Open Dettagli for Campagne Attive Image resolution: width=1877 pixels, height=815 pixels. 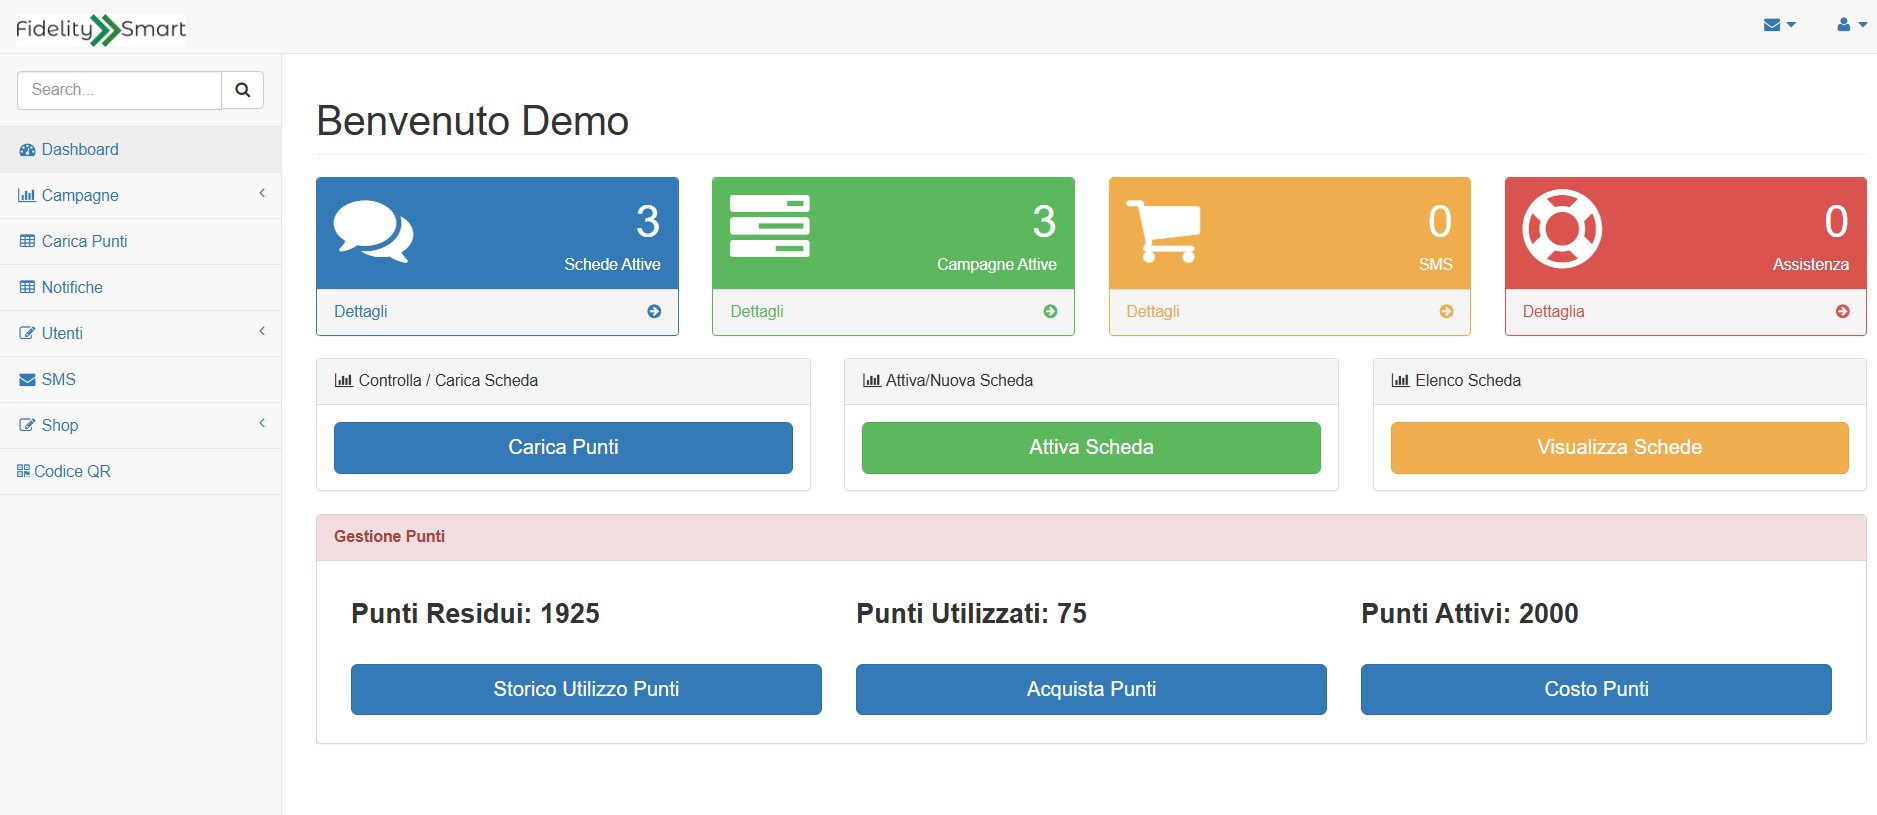click(757, 312)
